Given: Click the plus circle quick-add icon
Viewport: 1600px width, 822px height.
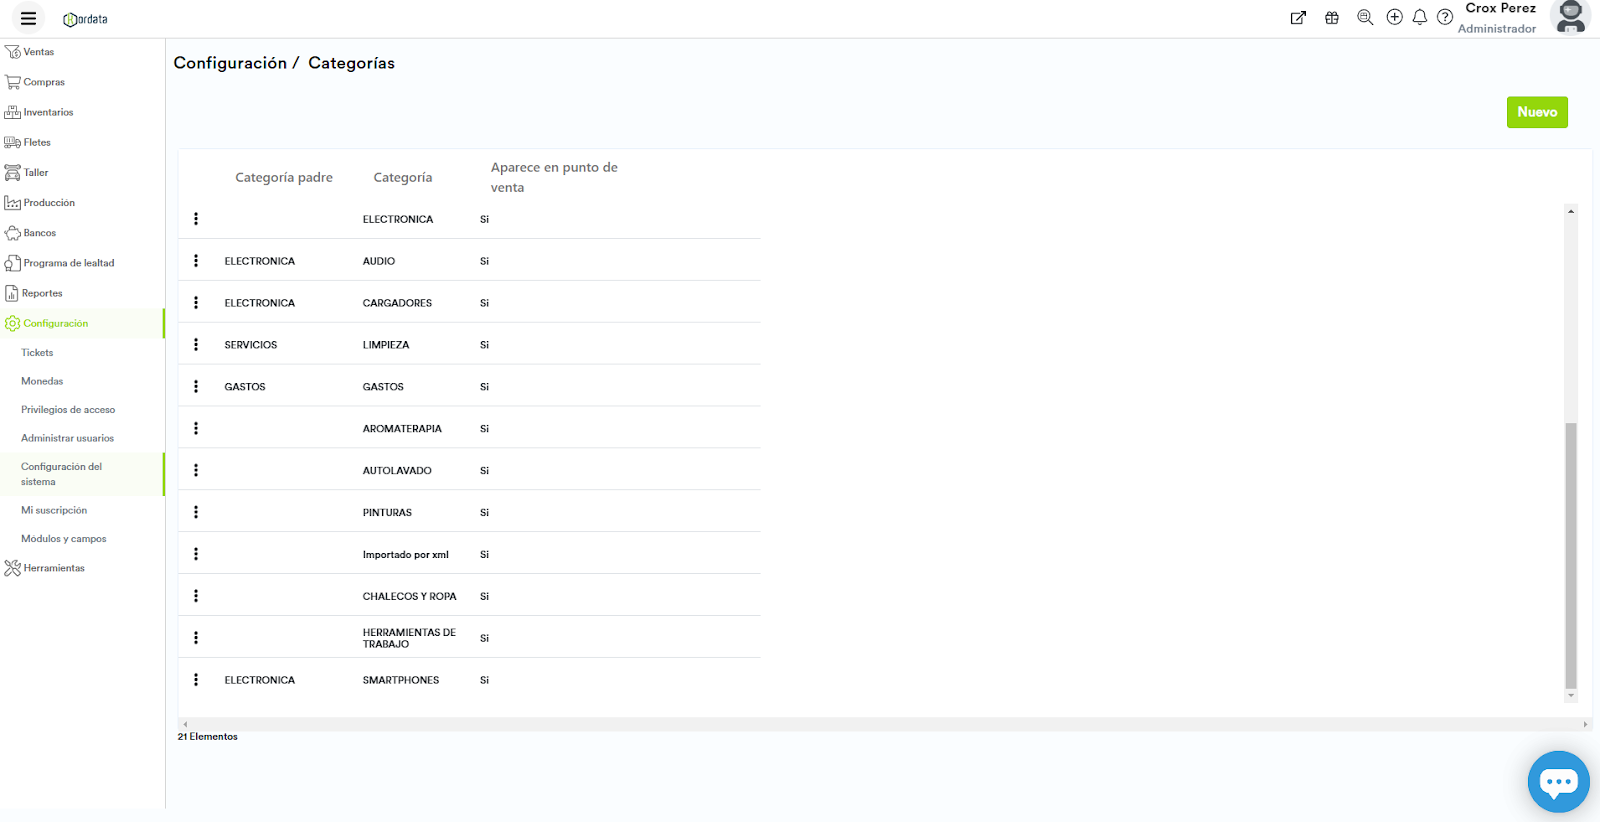Looking at the screenshot, I should click(1394, 17).
